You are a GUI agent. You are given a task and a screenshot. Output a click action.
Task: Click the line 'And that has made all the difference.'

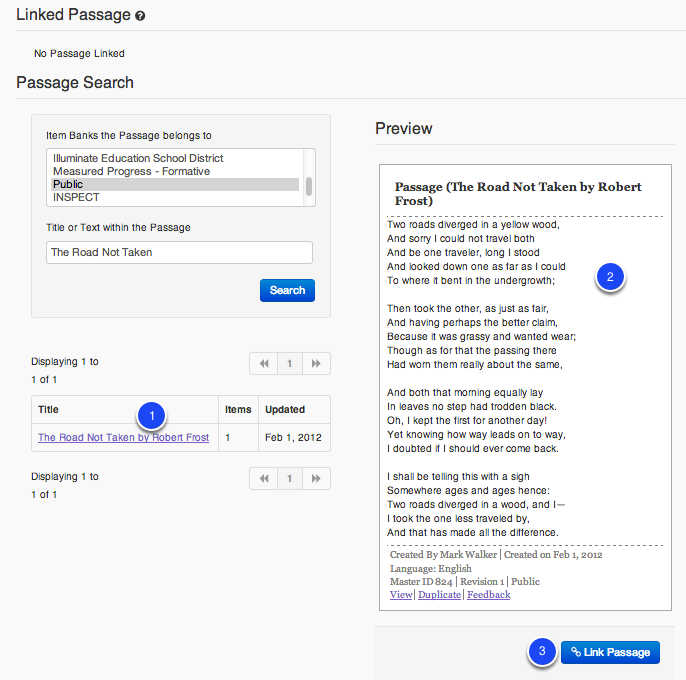point(472,533)
